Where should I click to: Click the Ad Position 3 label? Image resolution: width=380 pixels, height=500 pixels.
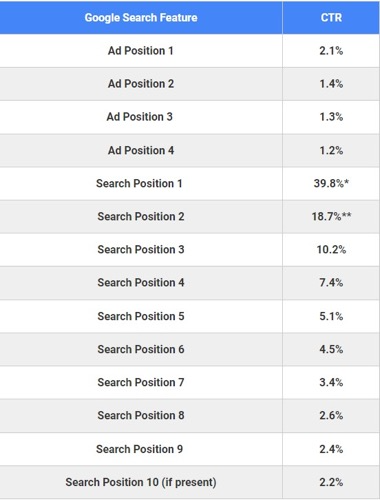pos(140,117)
